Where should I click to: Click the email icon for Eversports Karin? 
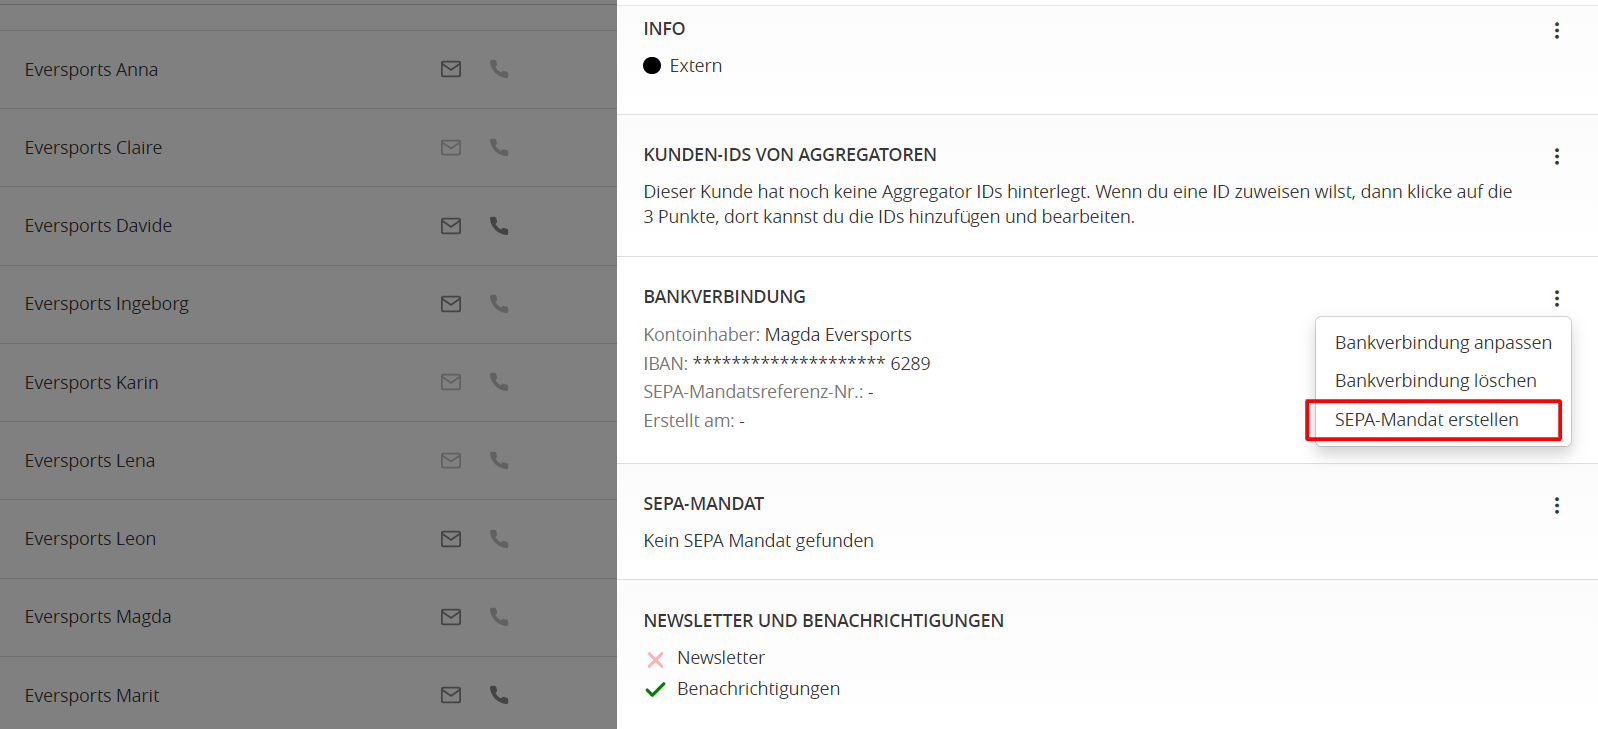pyautogui.click(x=451, y=382)
